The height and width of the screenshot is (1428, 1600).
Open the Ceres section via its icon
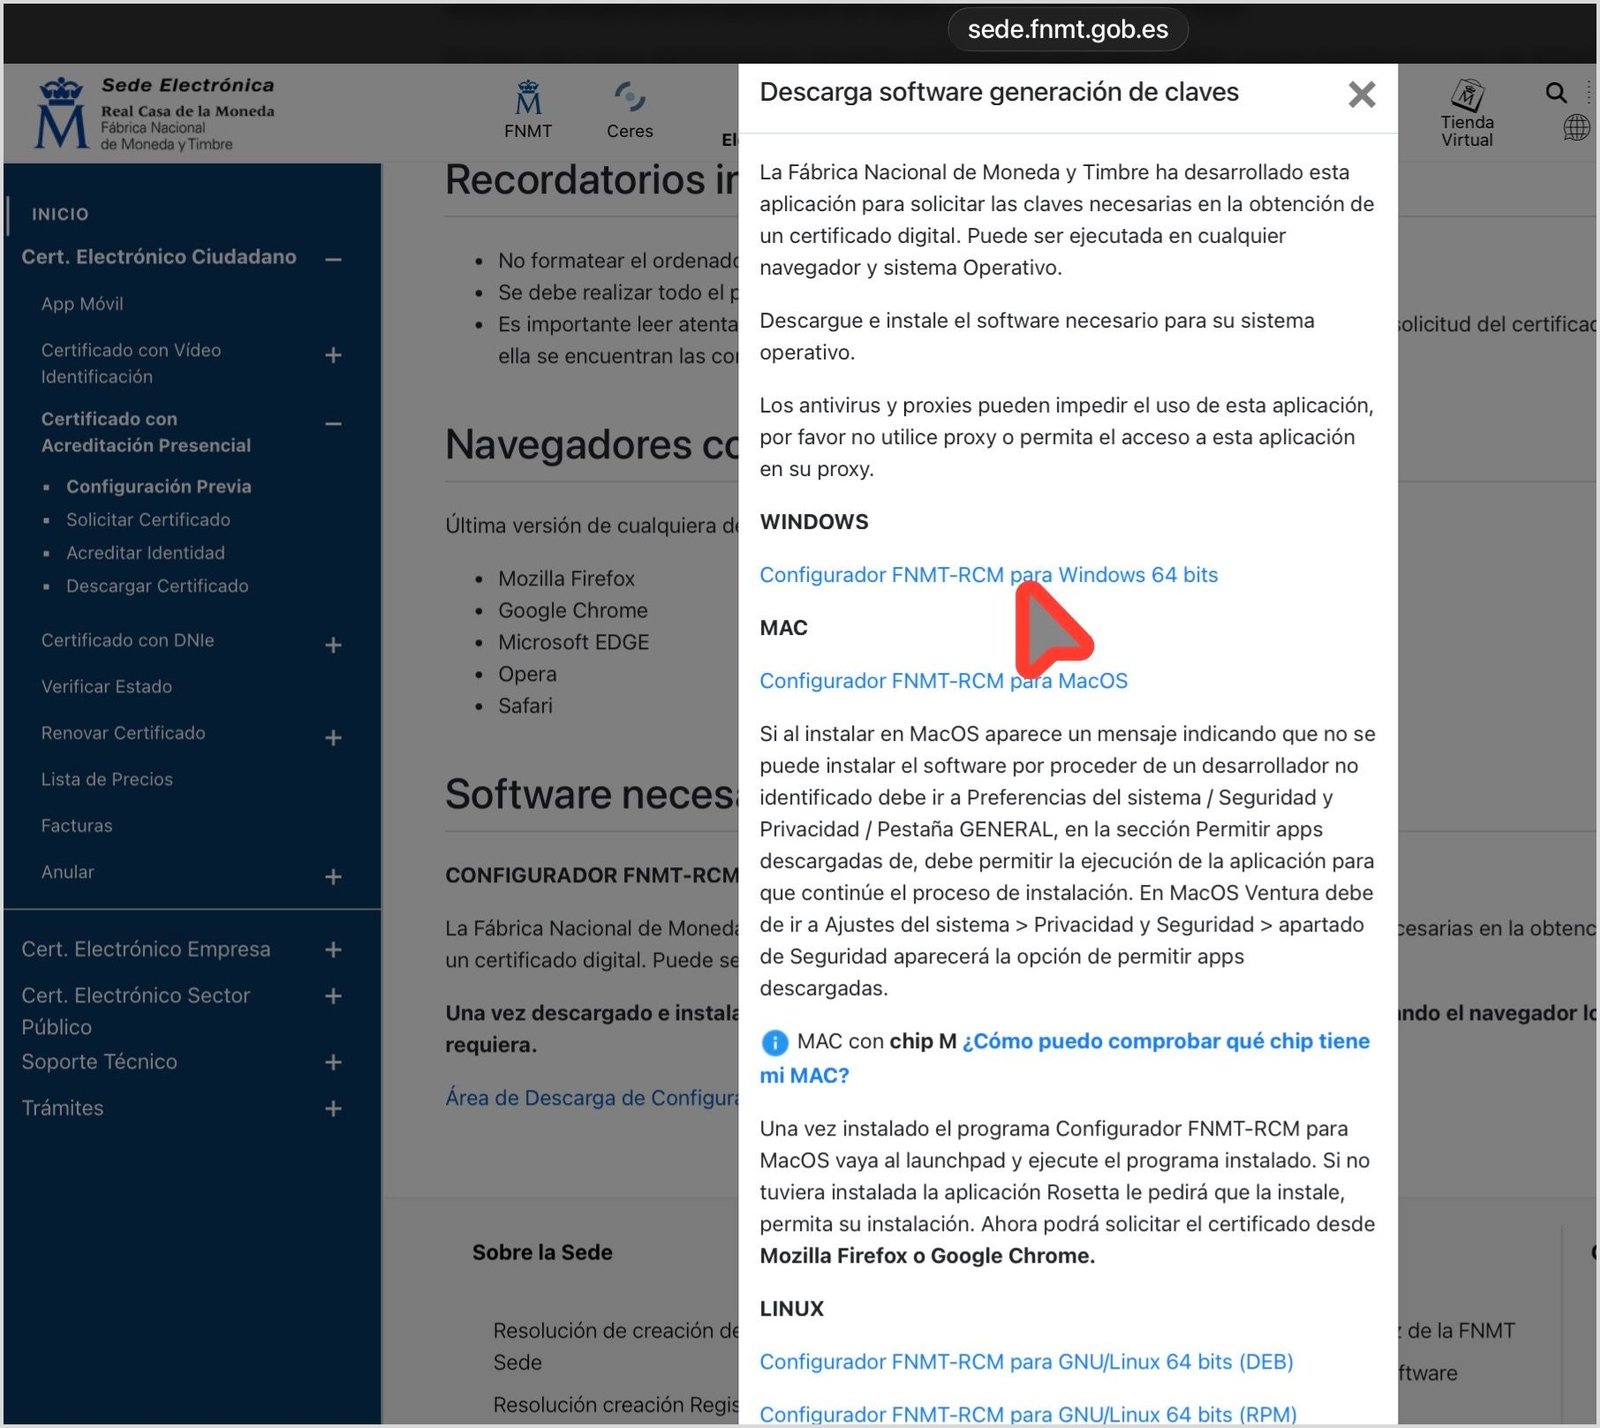click(629, 96)
